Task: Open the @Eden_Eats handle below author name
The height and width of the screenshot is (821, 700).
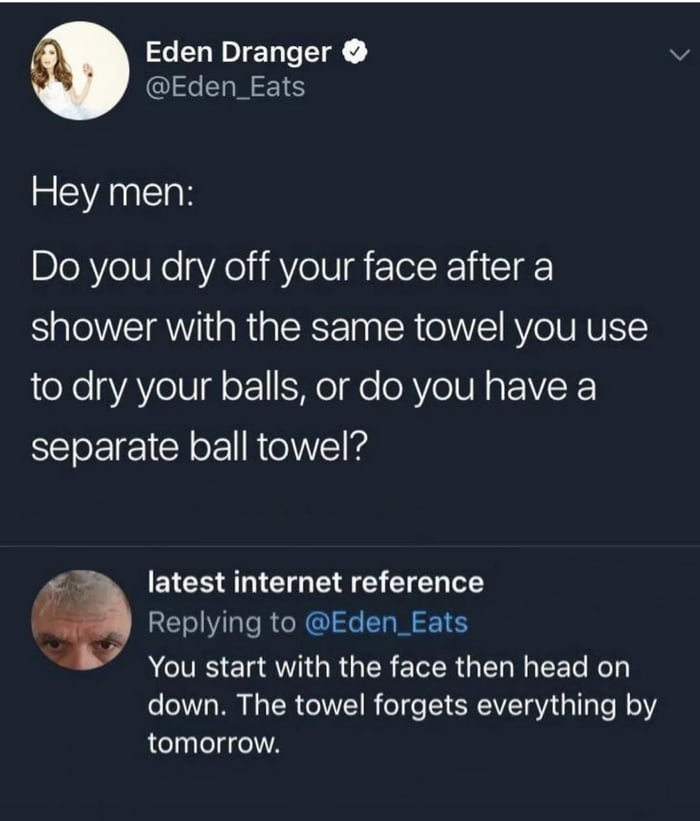Action: coord(225,88)
